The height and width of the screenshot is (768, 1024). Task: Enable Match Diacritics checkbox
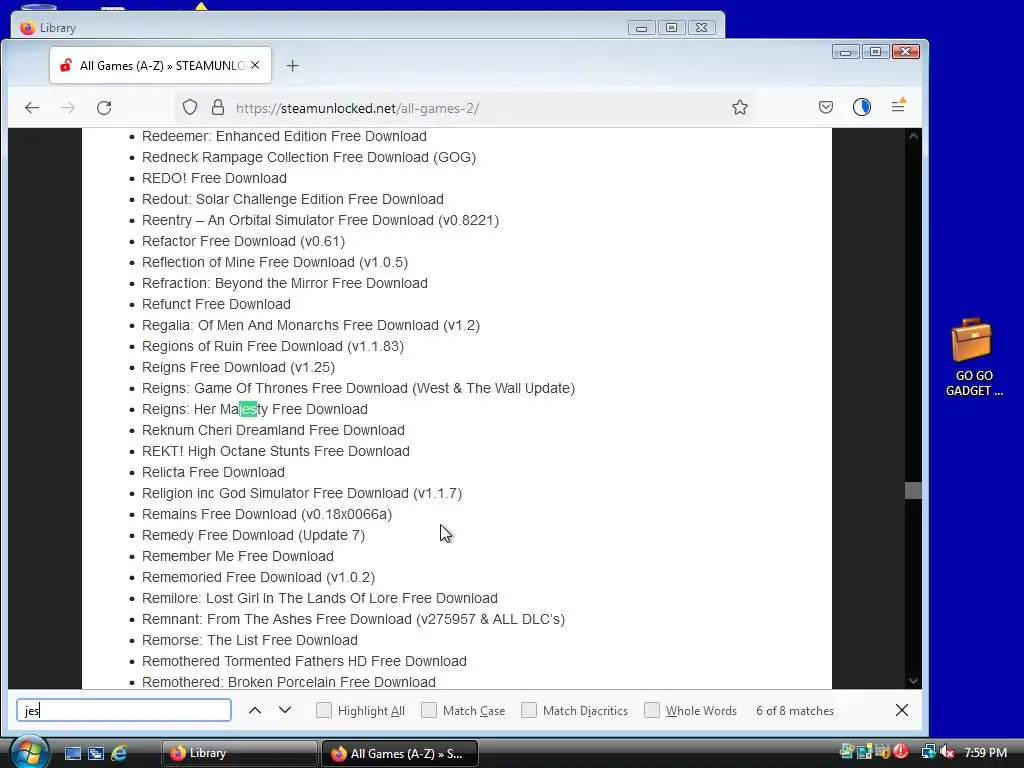(529, 711)
